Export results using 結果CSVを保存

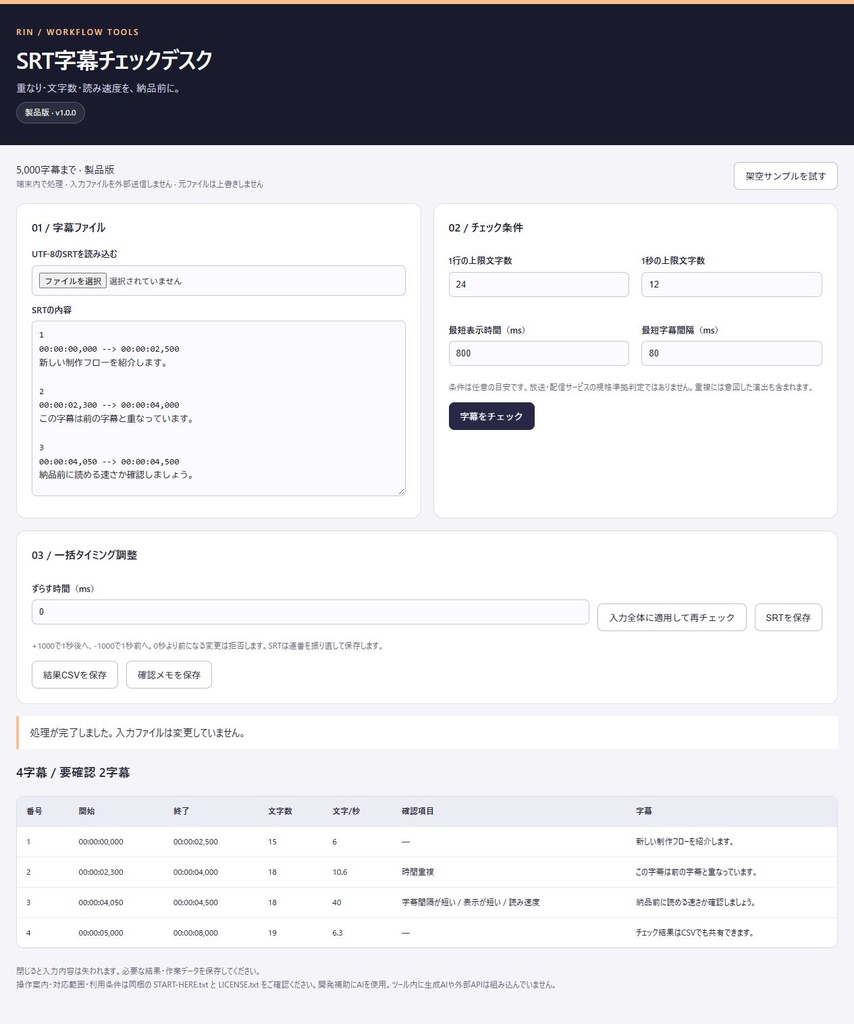click(75, 675)
